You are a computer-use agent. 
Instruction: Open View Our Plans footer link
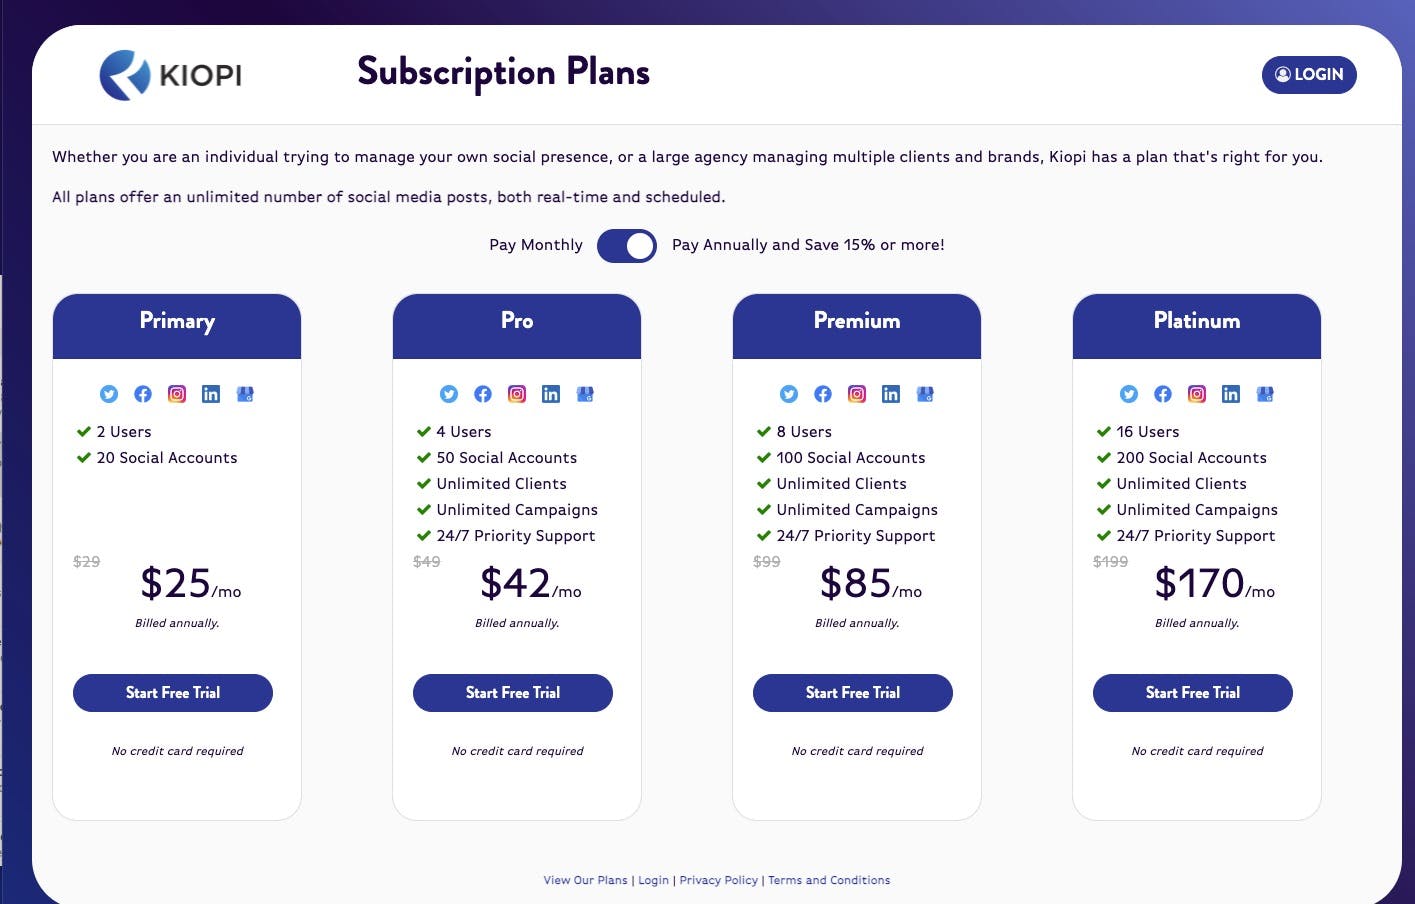585,880
